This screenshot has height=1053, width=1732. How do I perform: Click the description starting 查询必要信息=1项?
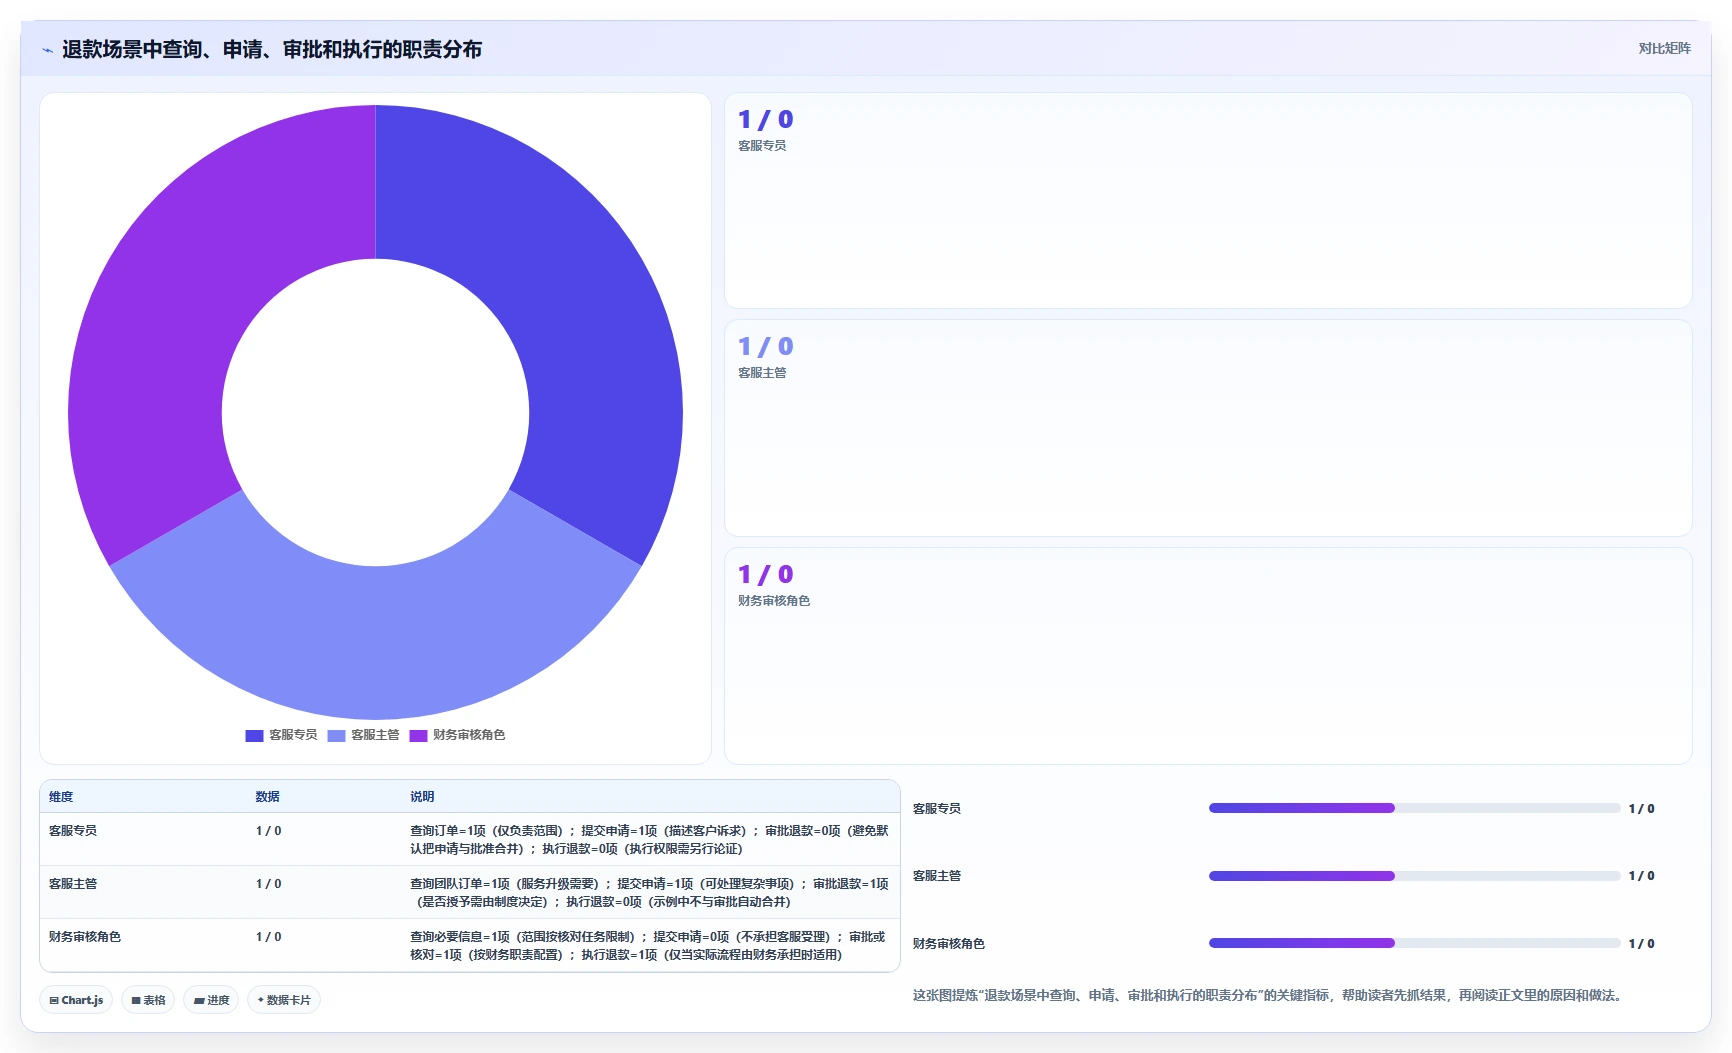point(648,946)
